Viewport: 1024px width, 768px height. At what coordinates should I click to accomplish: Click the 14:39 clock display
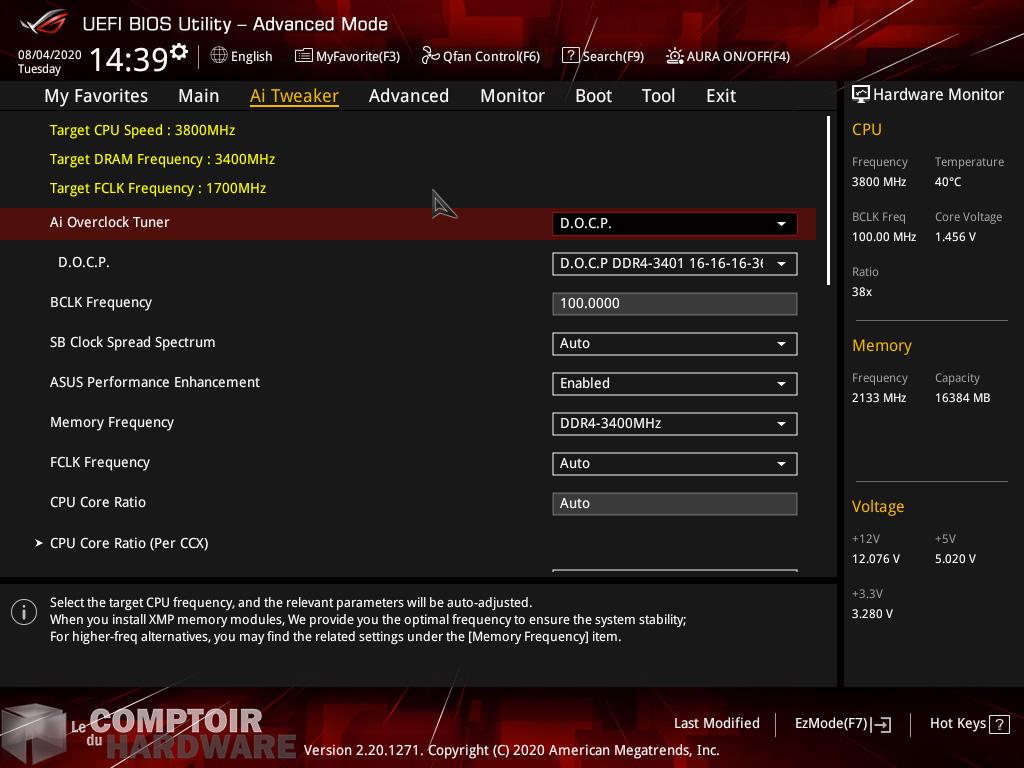[129, 59]
